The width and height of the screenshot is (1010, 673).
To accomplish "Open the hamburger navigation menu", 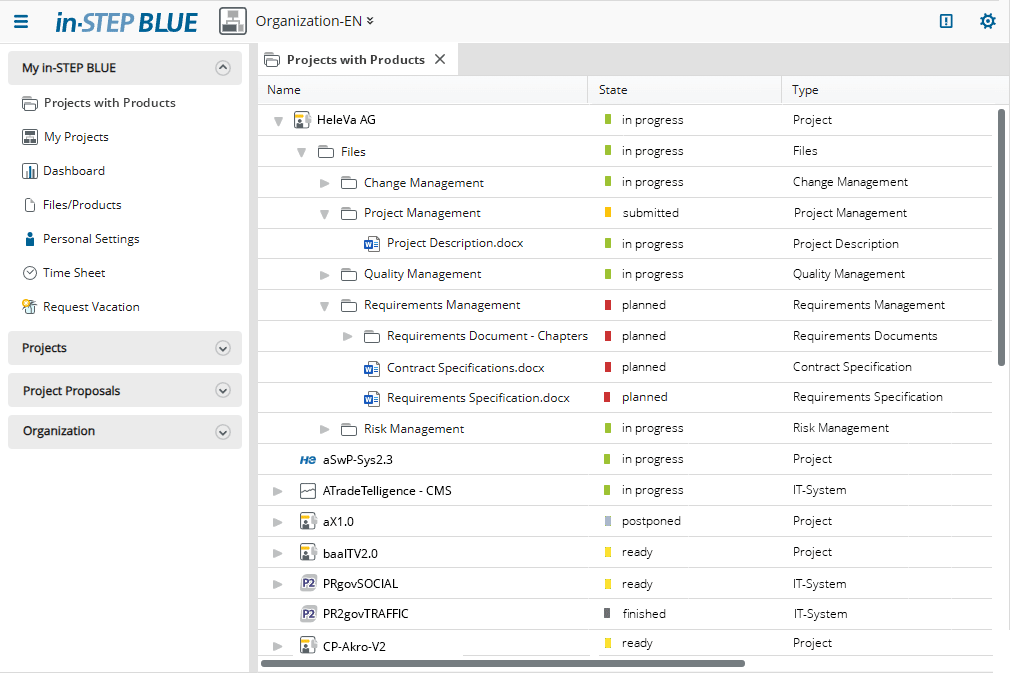I will [x=21, y=21].
